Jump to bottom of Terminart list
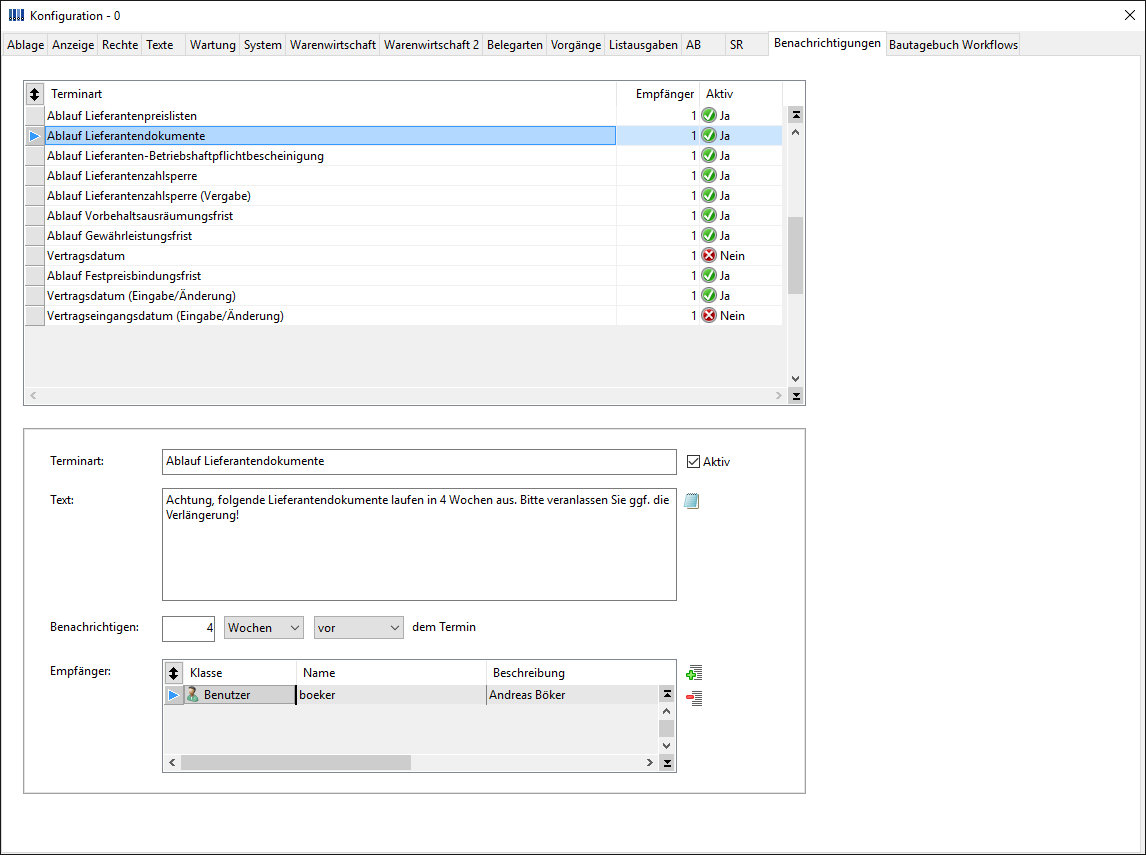Viewport: 1146px width, 855px height. click(x=796, y=396)
